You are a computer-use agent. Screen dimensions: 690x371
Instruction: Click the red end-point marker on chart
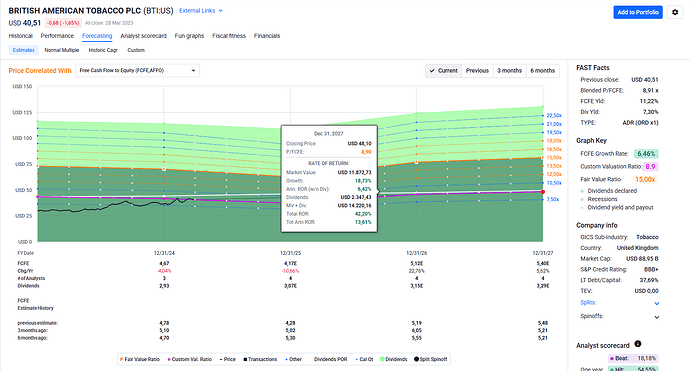[543, 192]
